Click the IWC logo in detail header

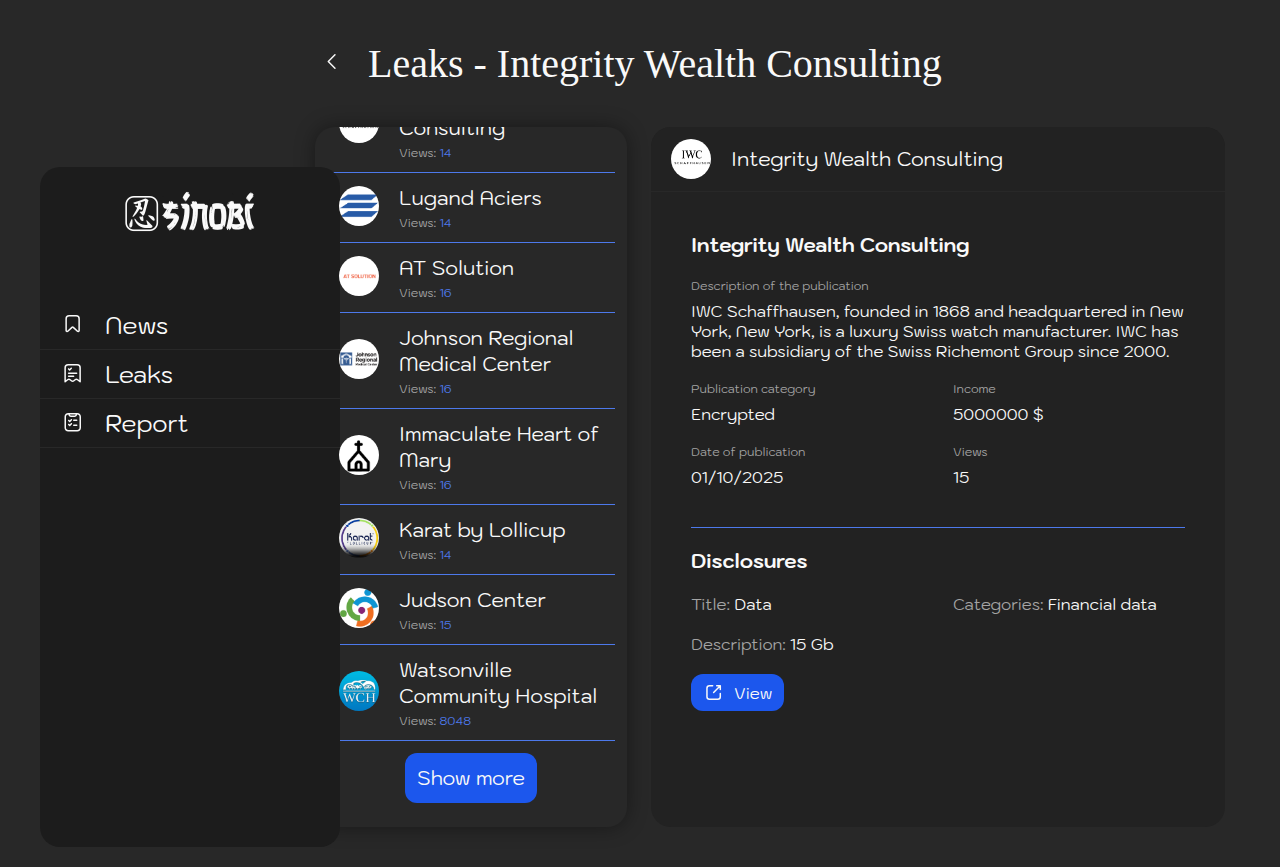[x=691, y=159]
